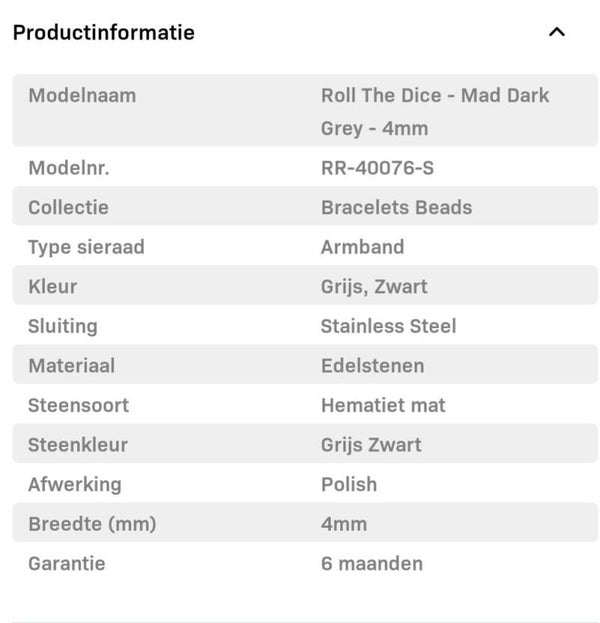600x623 pixels.
Task: Select the Type sieraad label
Action: [x=86, y=247]
